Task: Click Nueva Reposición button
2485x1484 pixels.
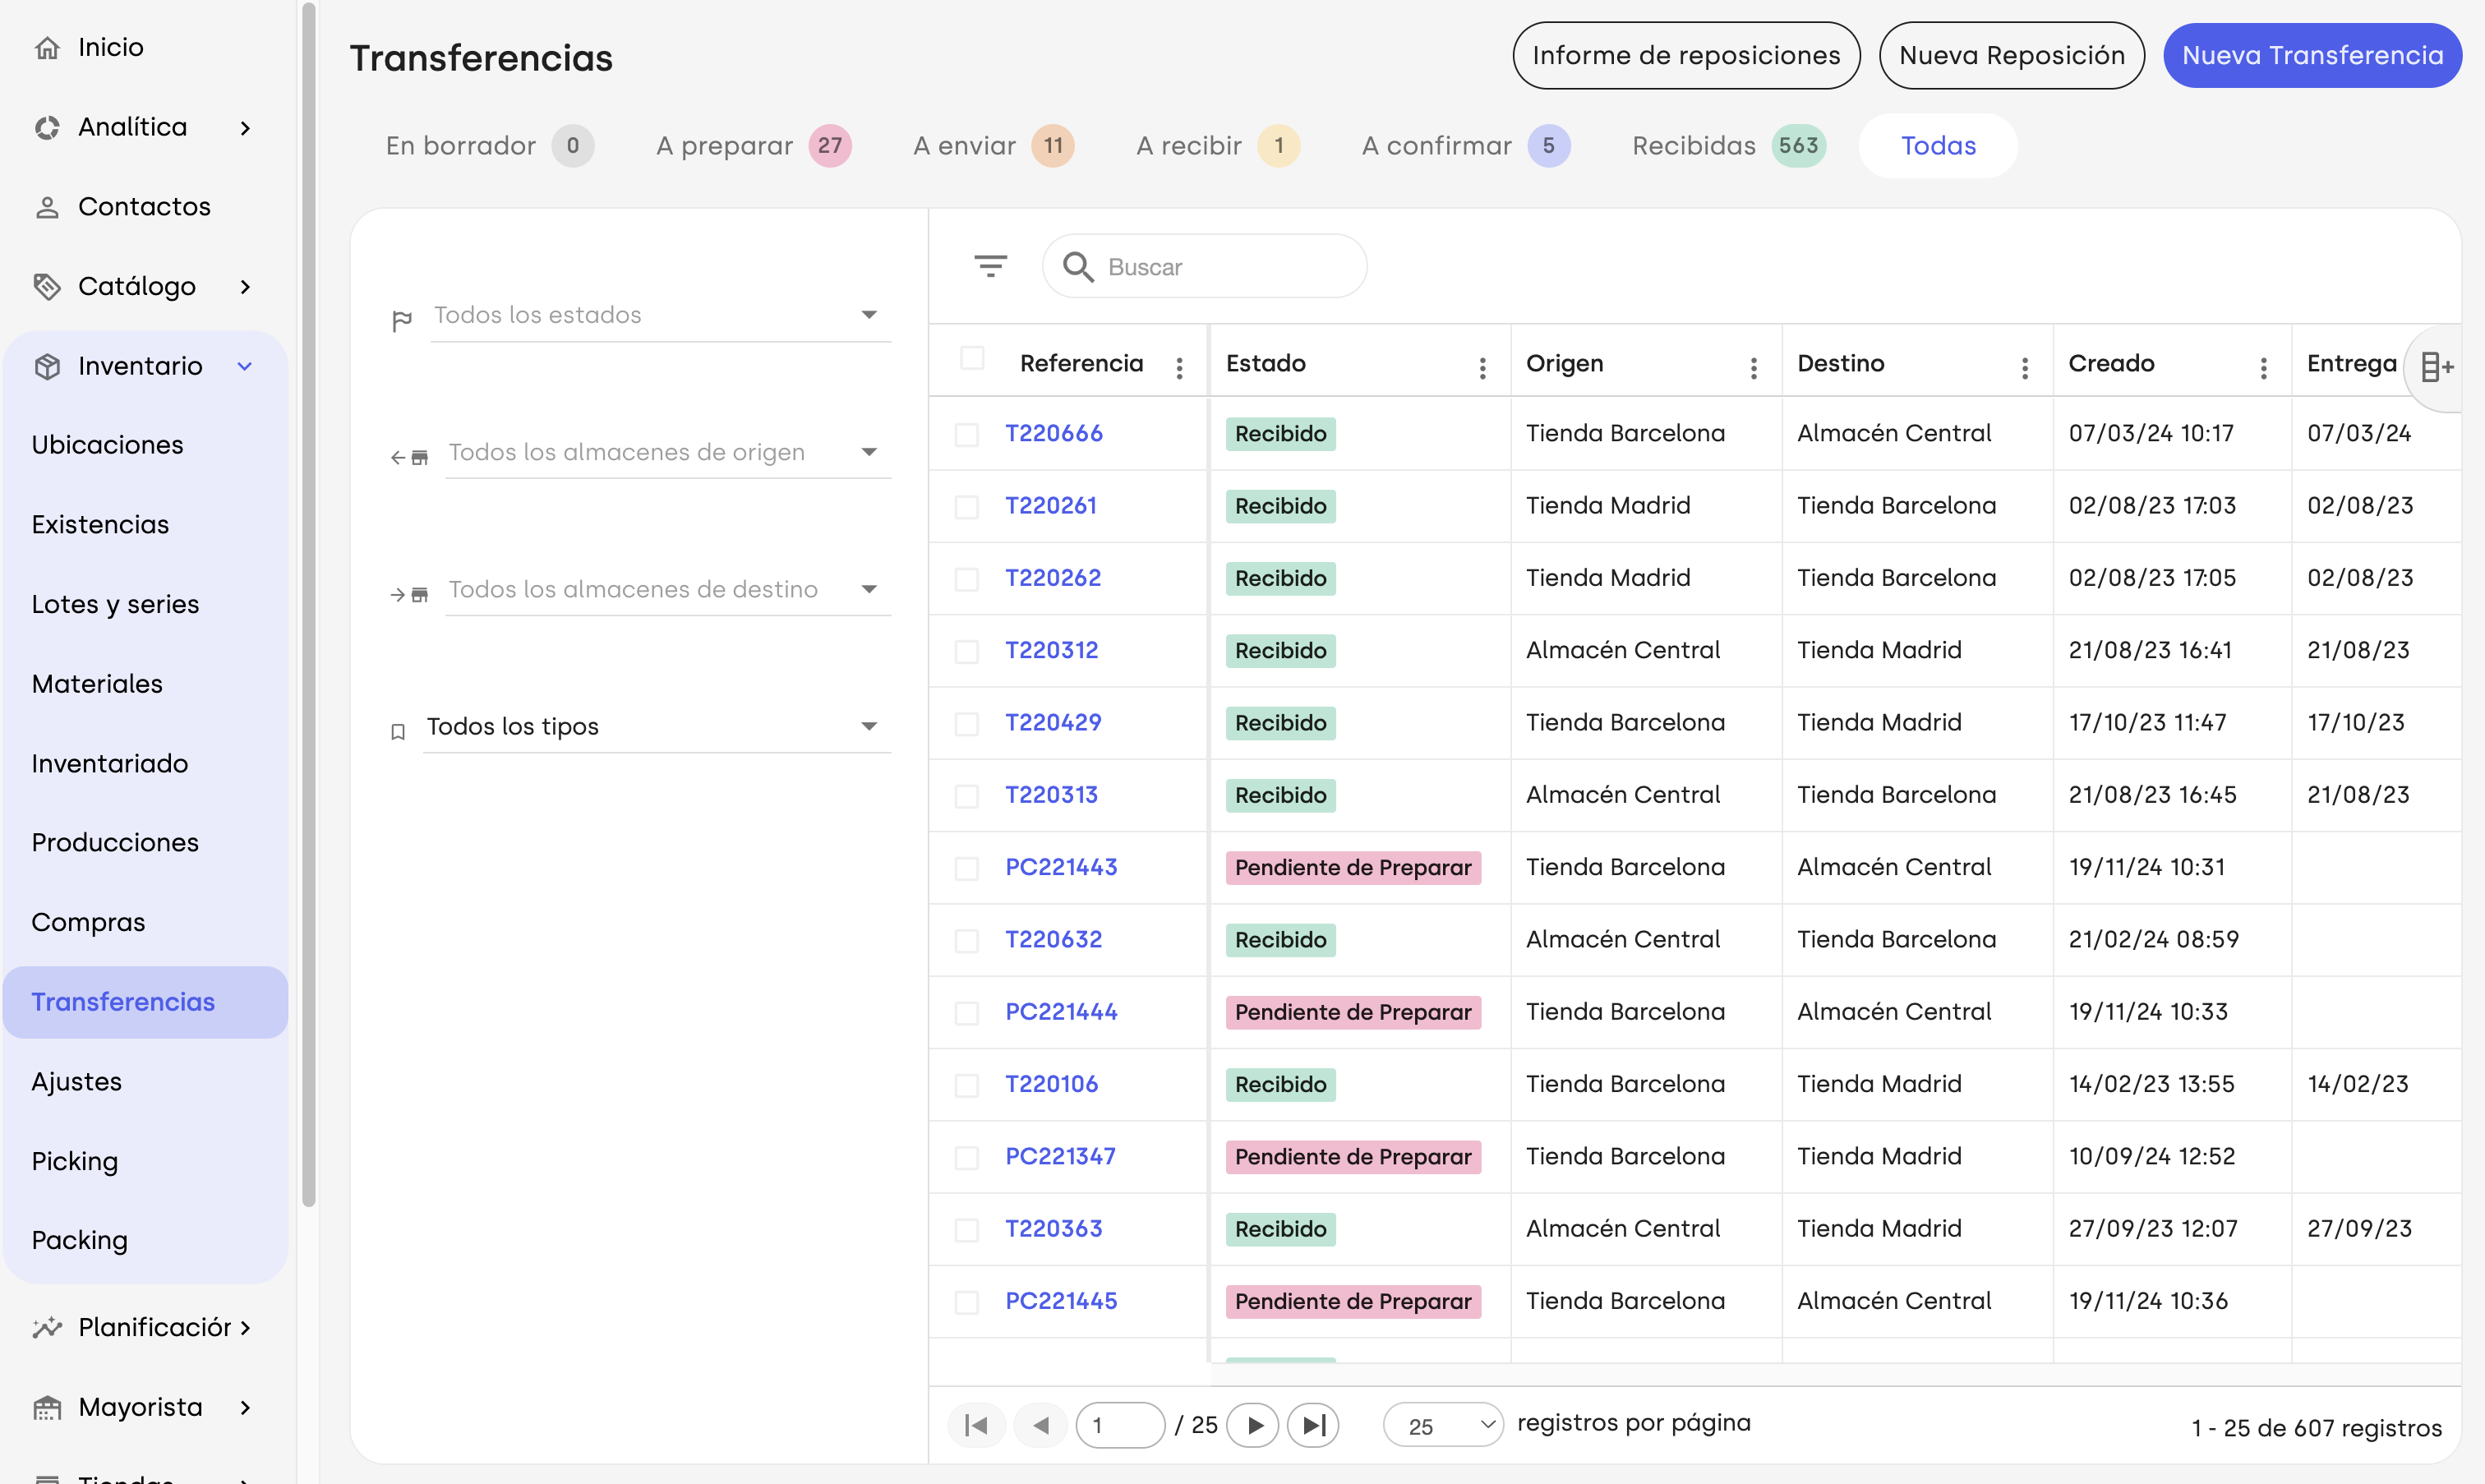Action: tap(2011, 55)
